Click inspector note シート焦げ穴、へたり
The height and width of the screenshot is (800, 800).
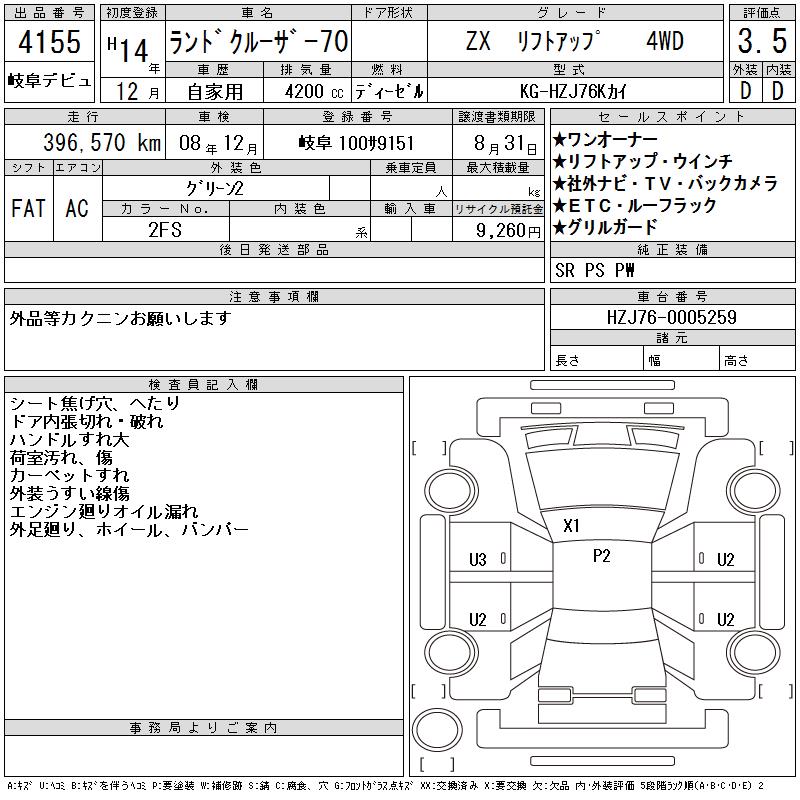[95, 403]
